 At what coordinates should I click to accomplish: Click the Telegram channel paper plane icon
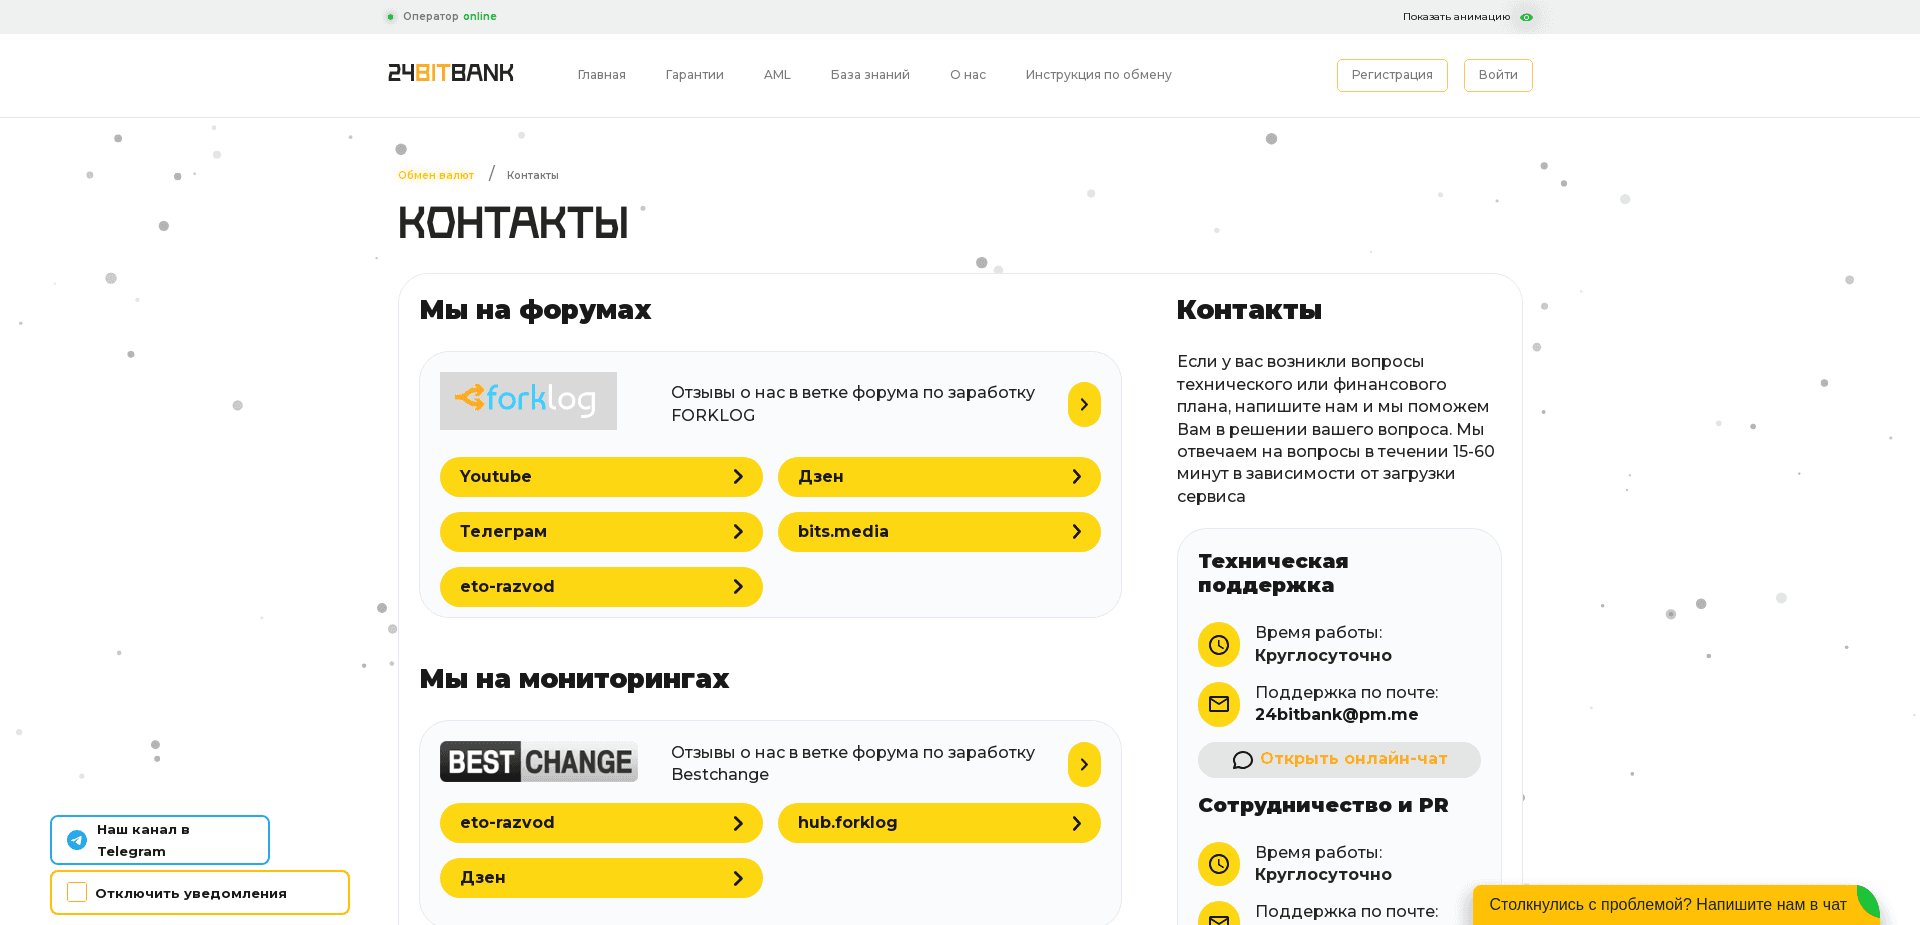point(76,840)
